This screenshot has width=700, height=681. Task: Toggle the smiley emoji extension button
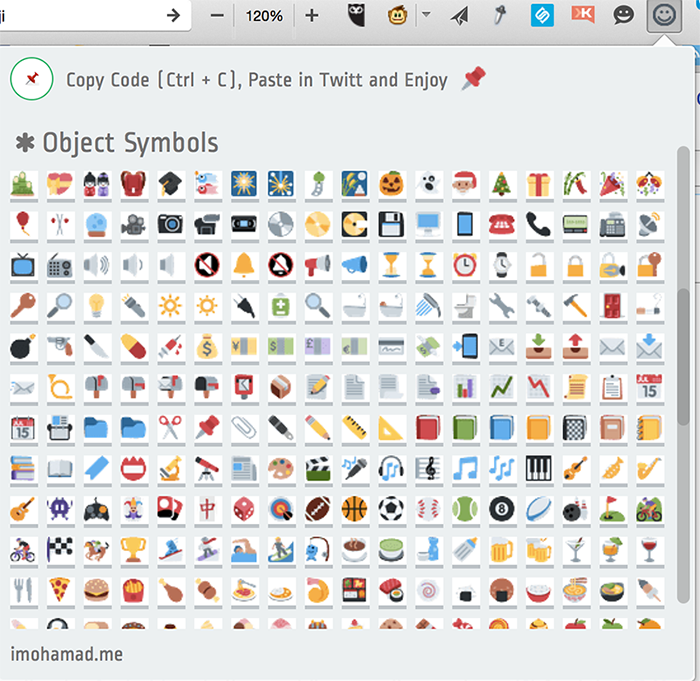point(663,15)
